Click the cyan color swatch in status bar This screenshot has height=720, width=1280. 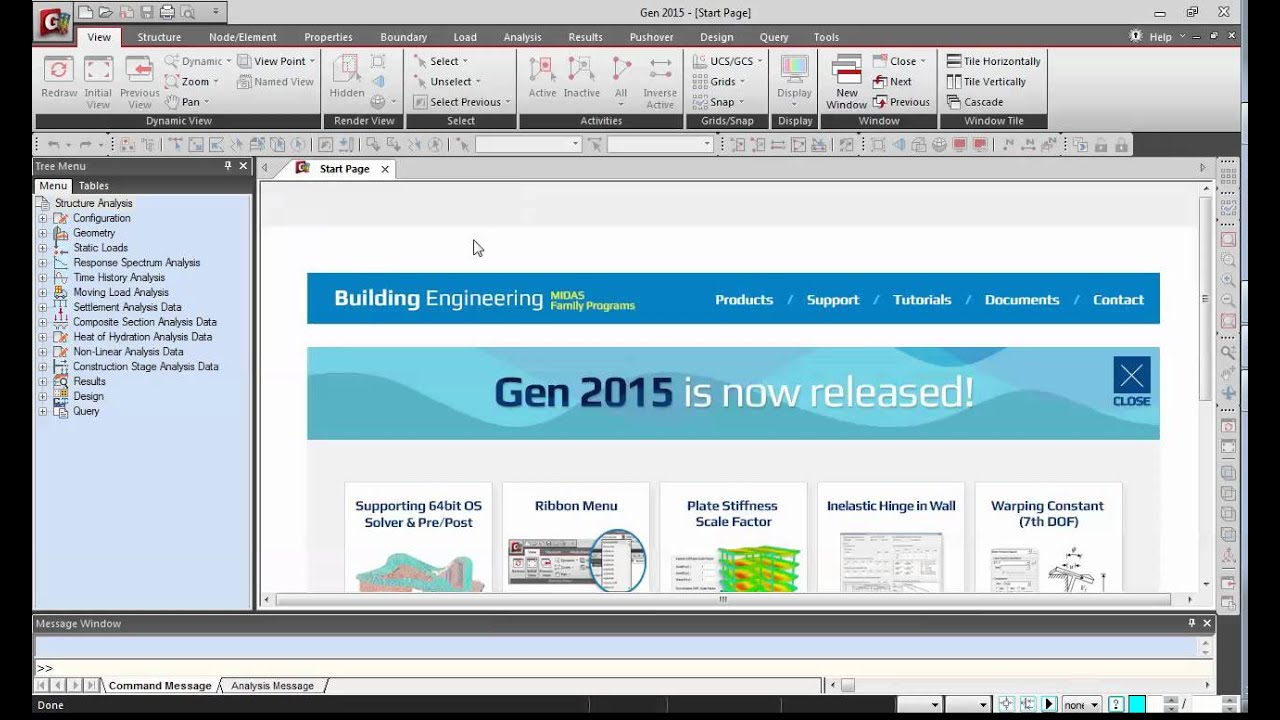tap(1136, 705)
